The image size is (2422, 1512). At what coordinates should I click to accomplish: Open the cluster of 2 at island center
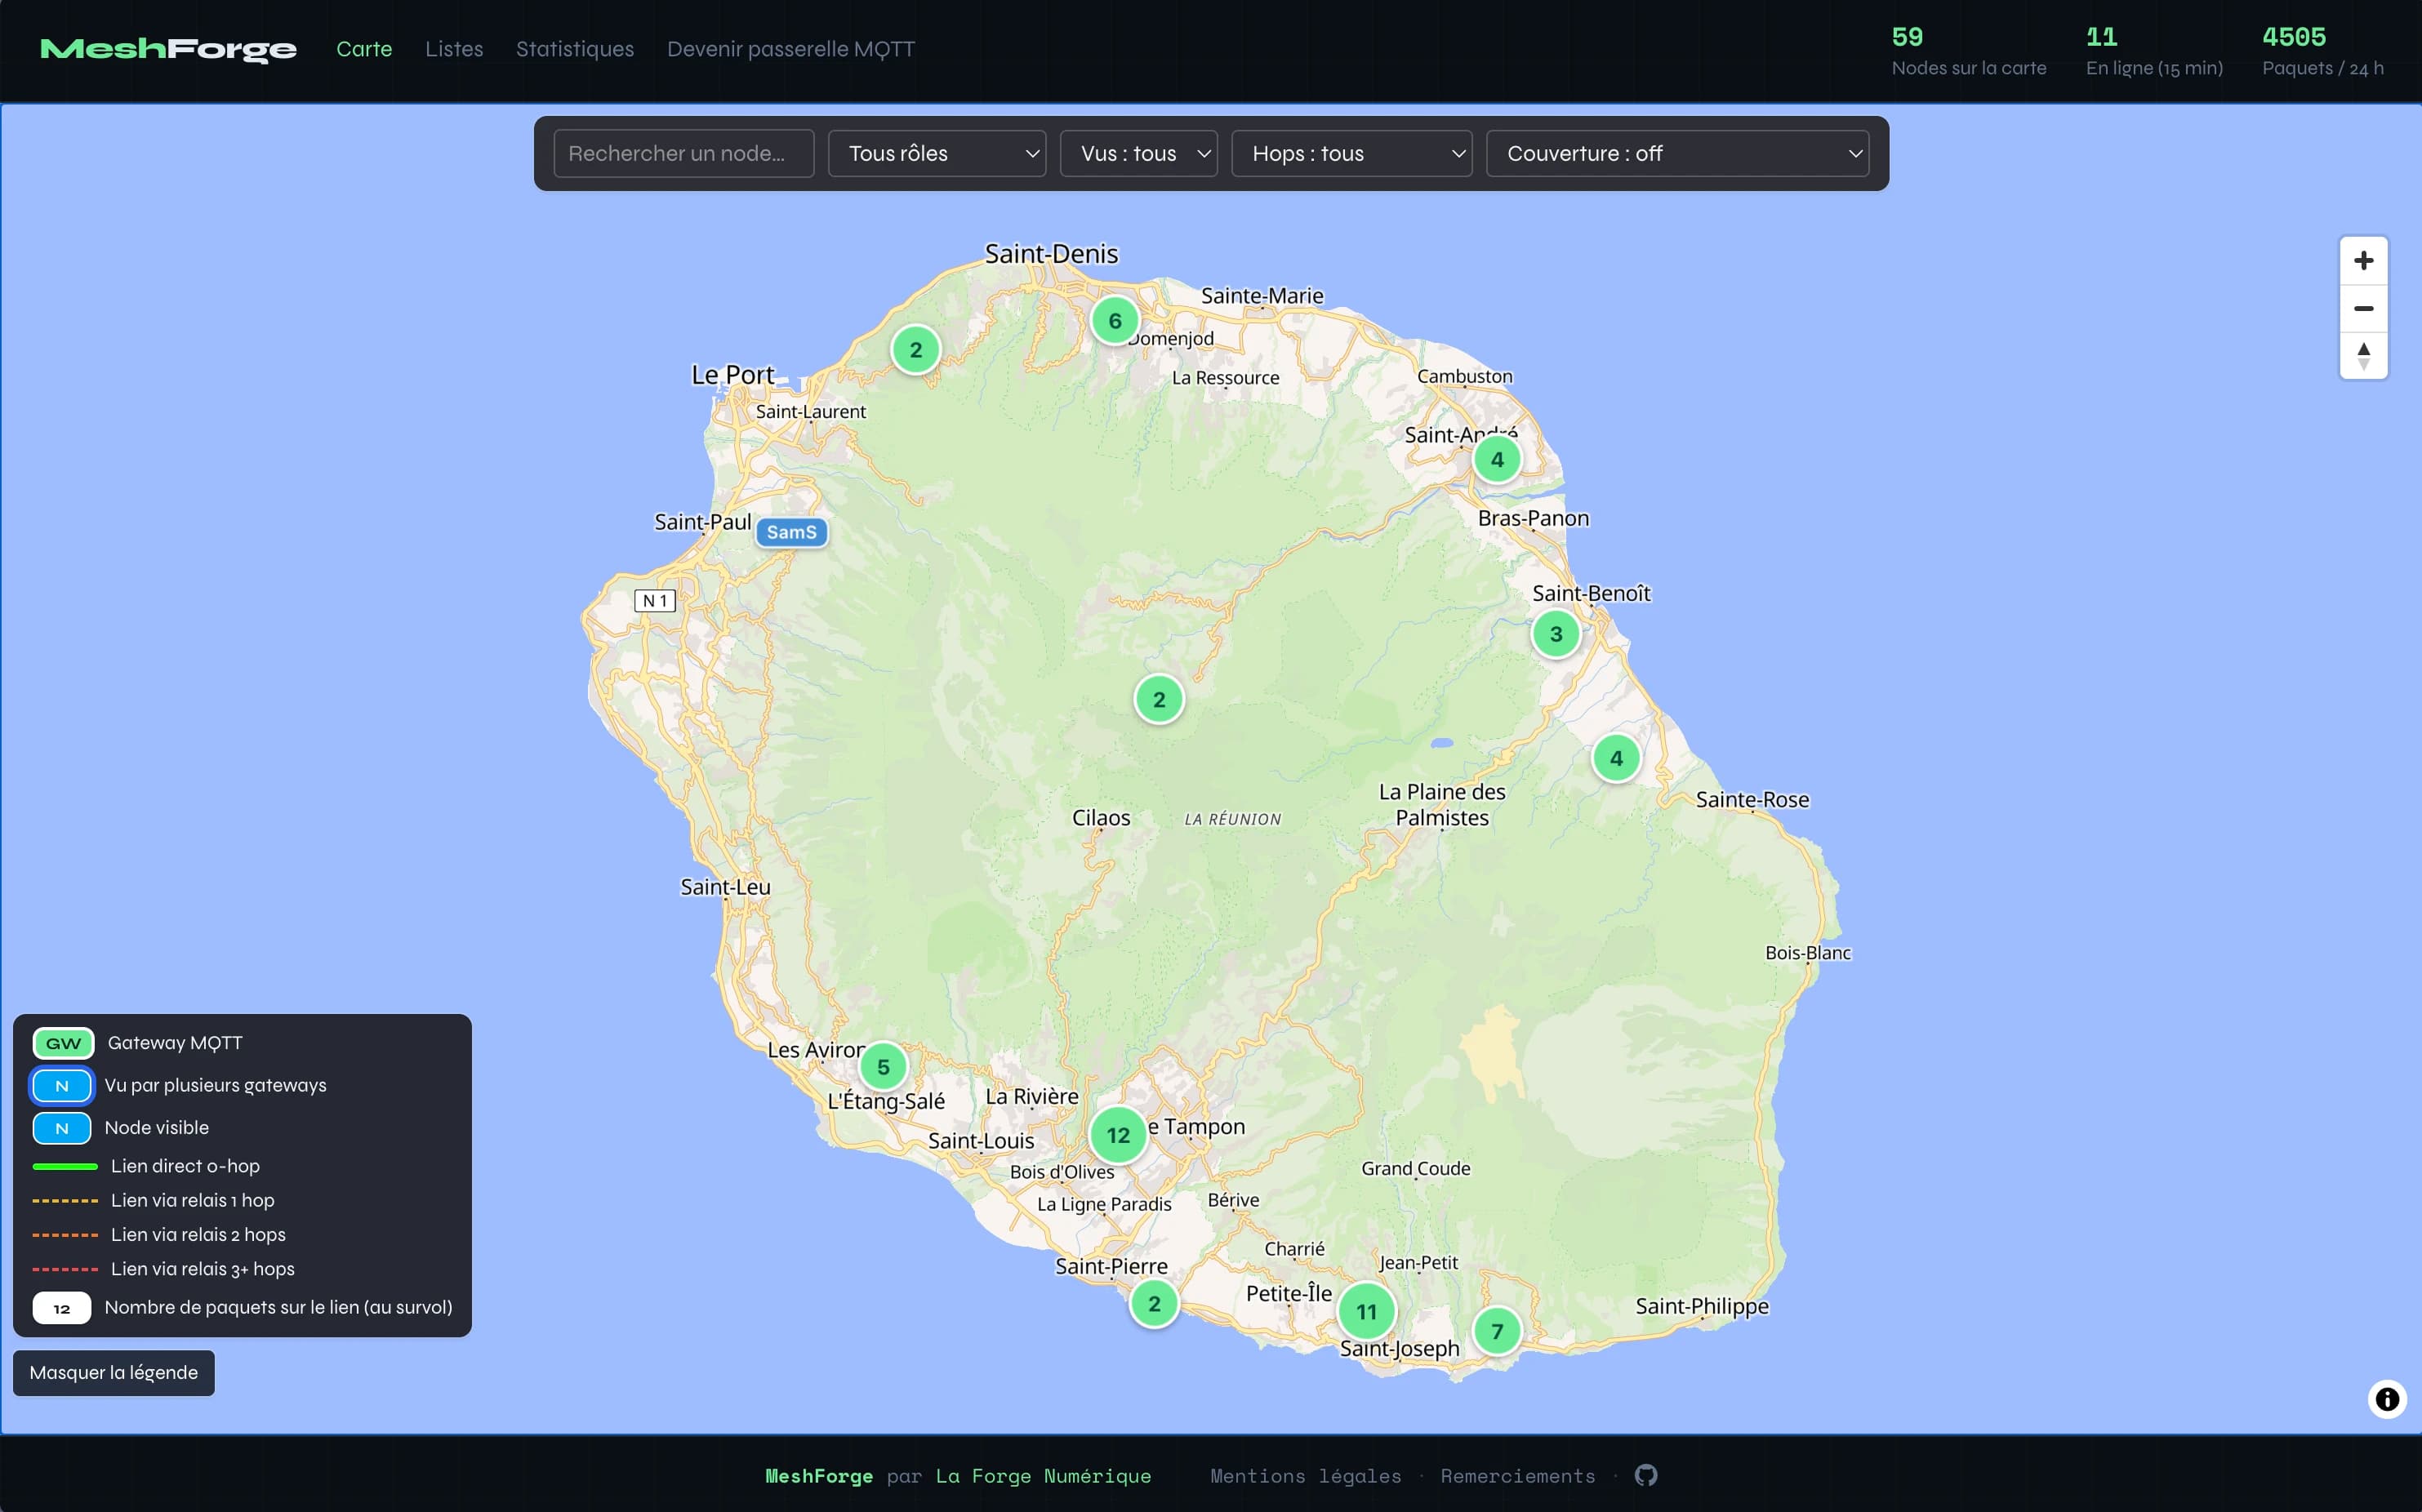(x=1159, y=700)
